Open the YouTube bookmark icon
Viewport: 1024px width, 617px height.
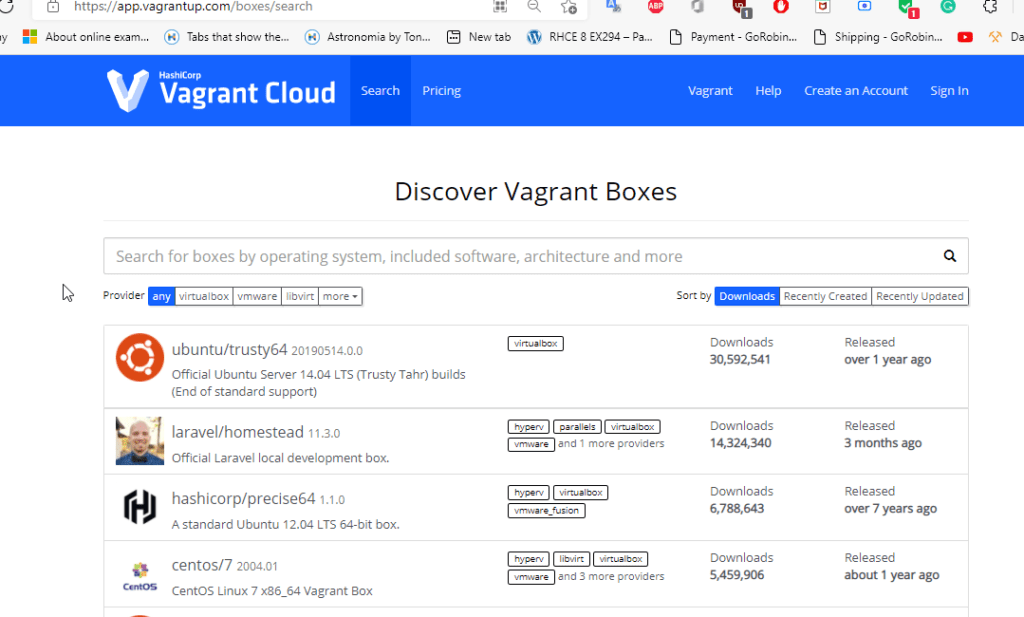click(965, 37)
